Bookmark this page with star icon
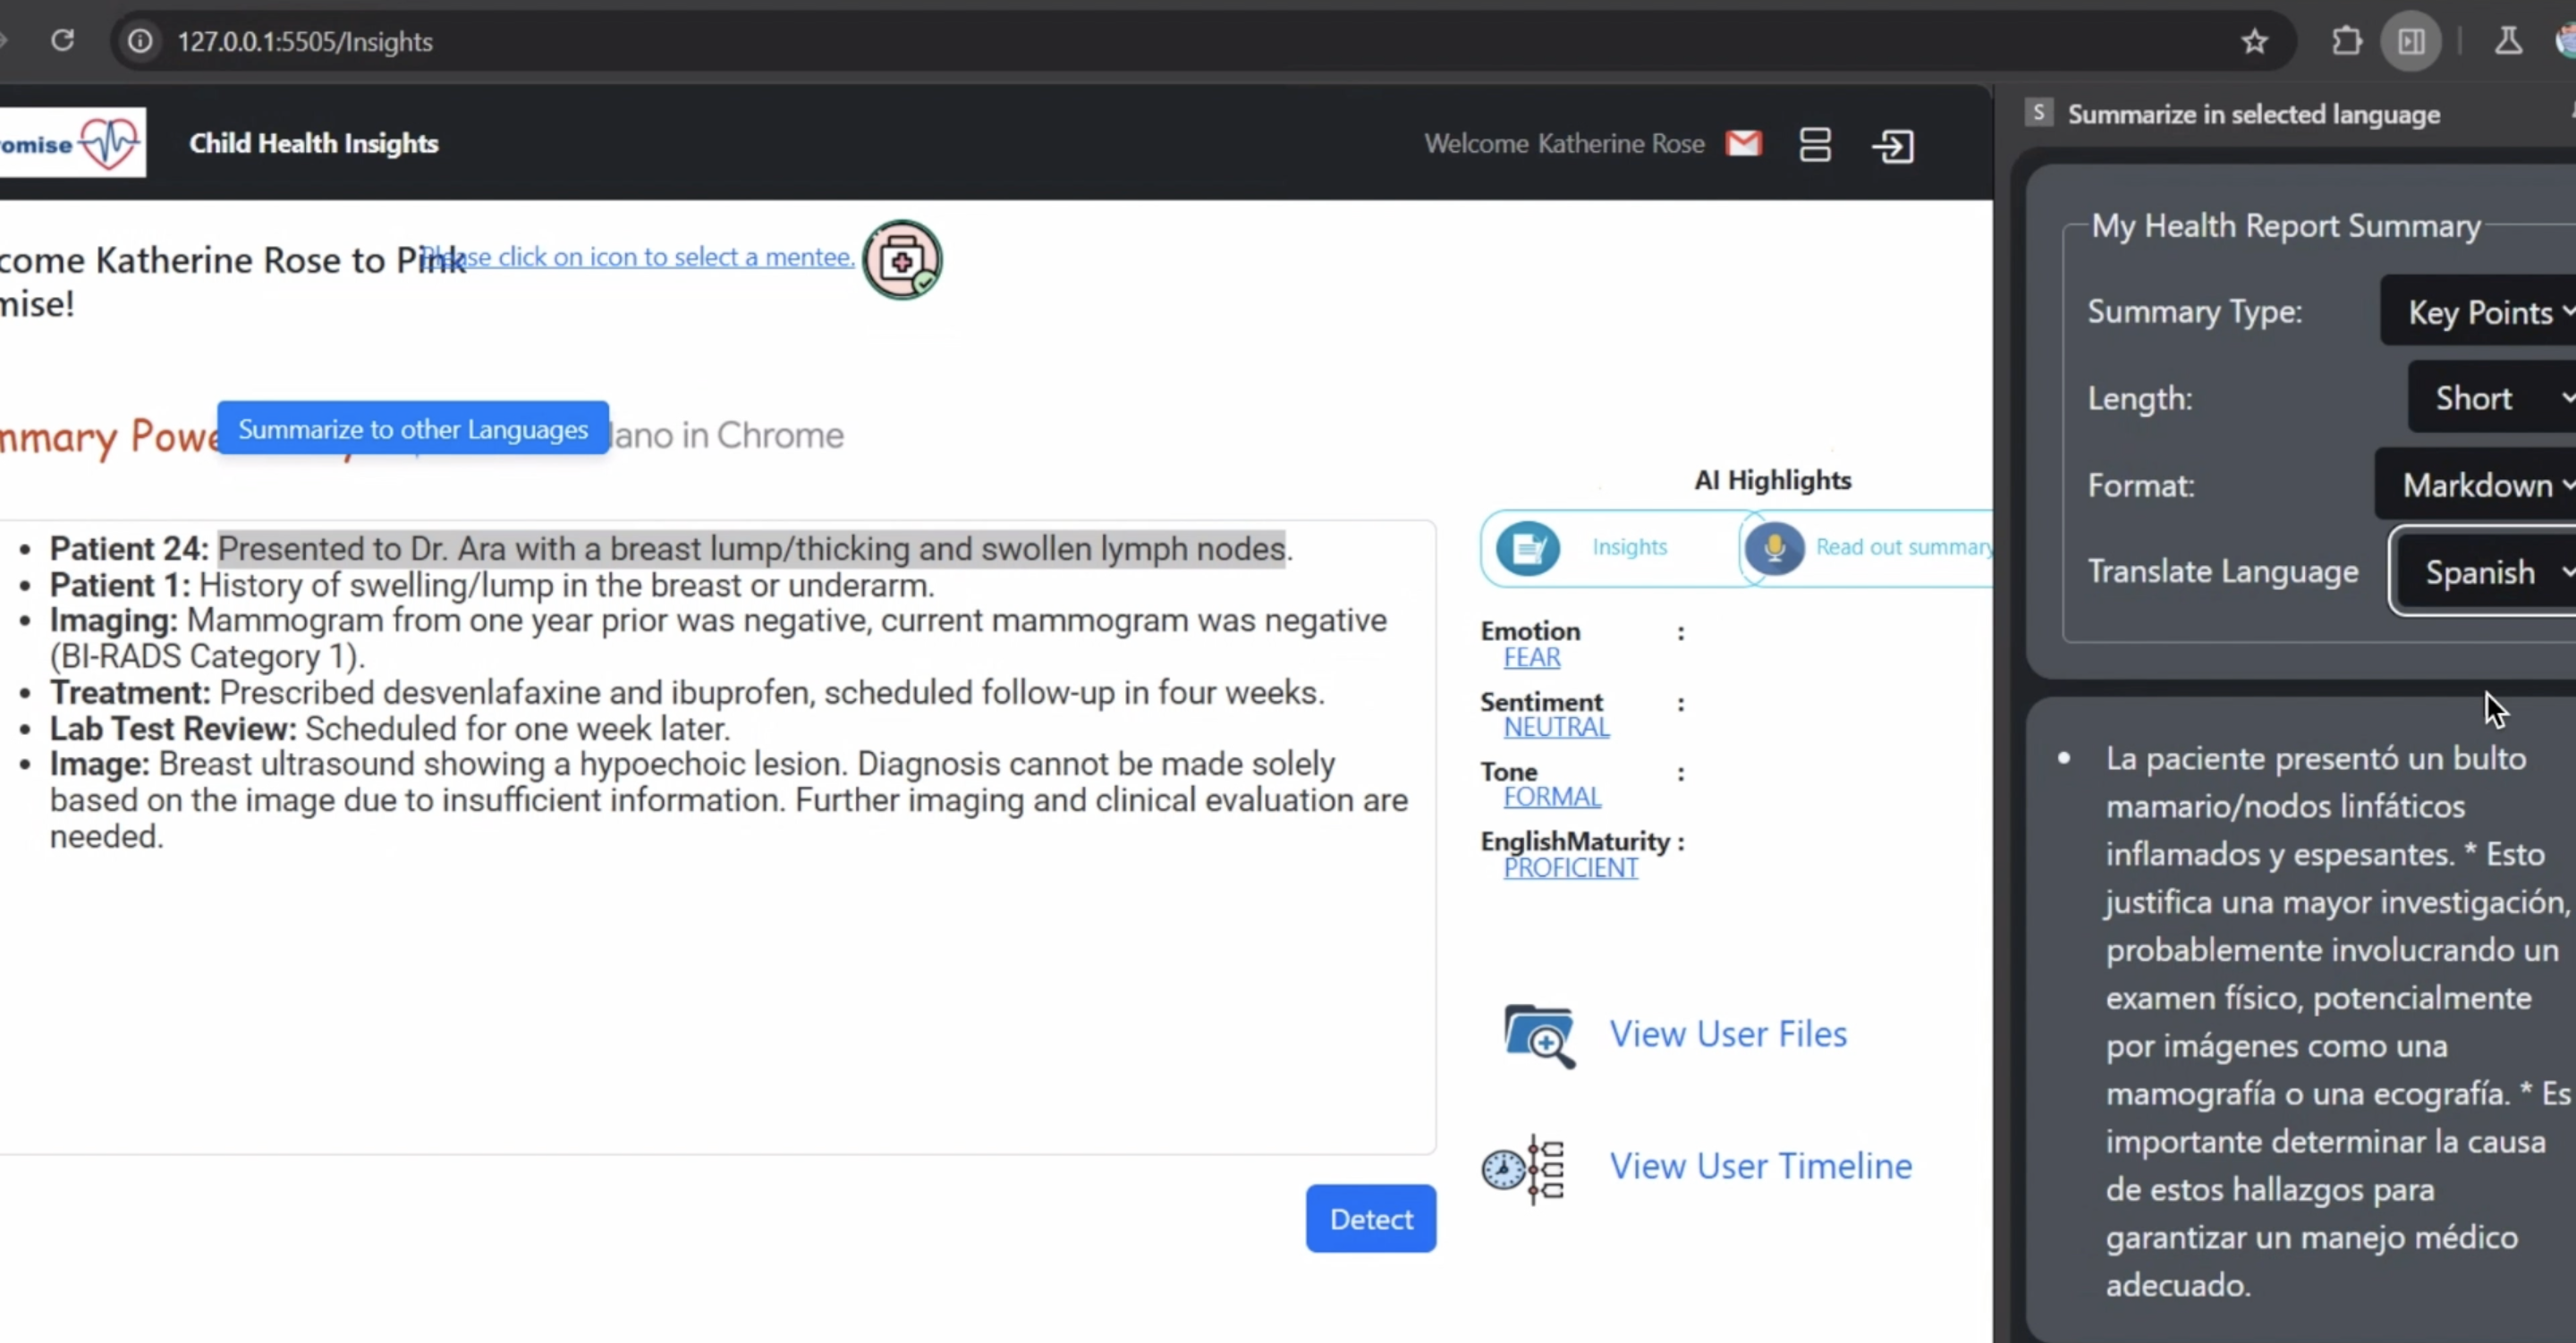The width and height of the screenshot is (2576, 1343). point(2254,41)
